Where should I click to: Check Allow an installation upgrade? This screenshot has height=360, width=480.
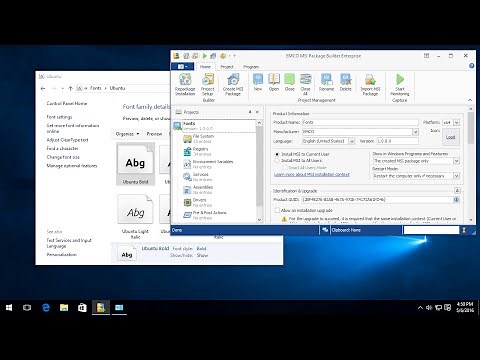point(277,210)
